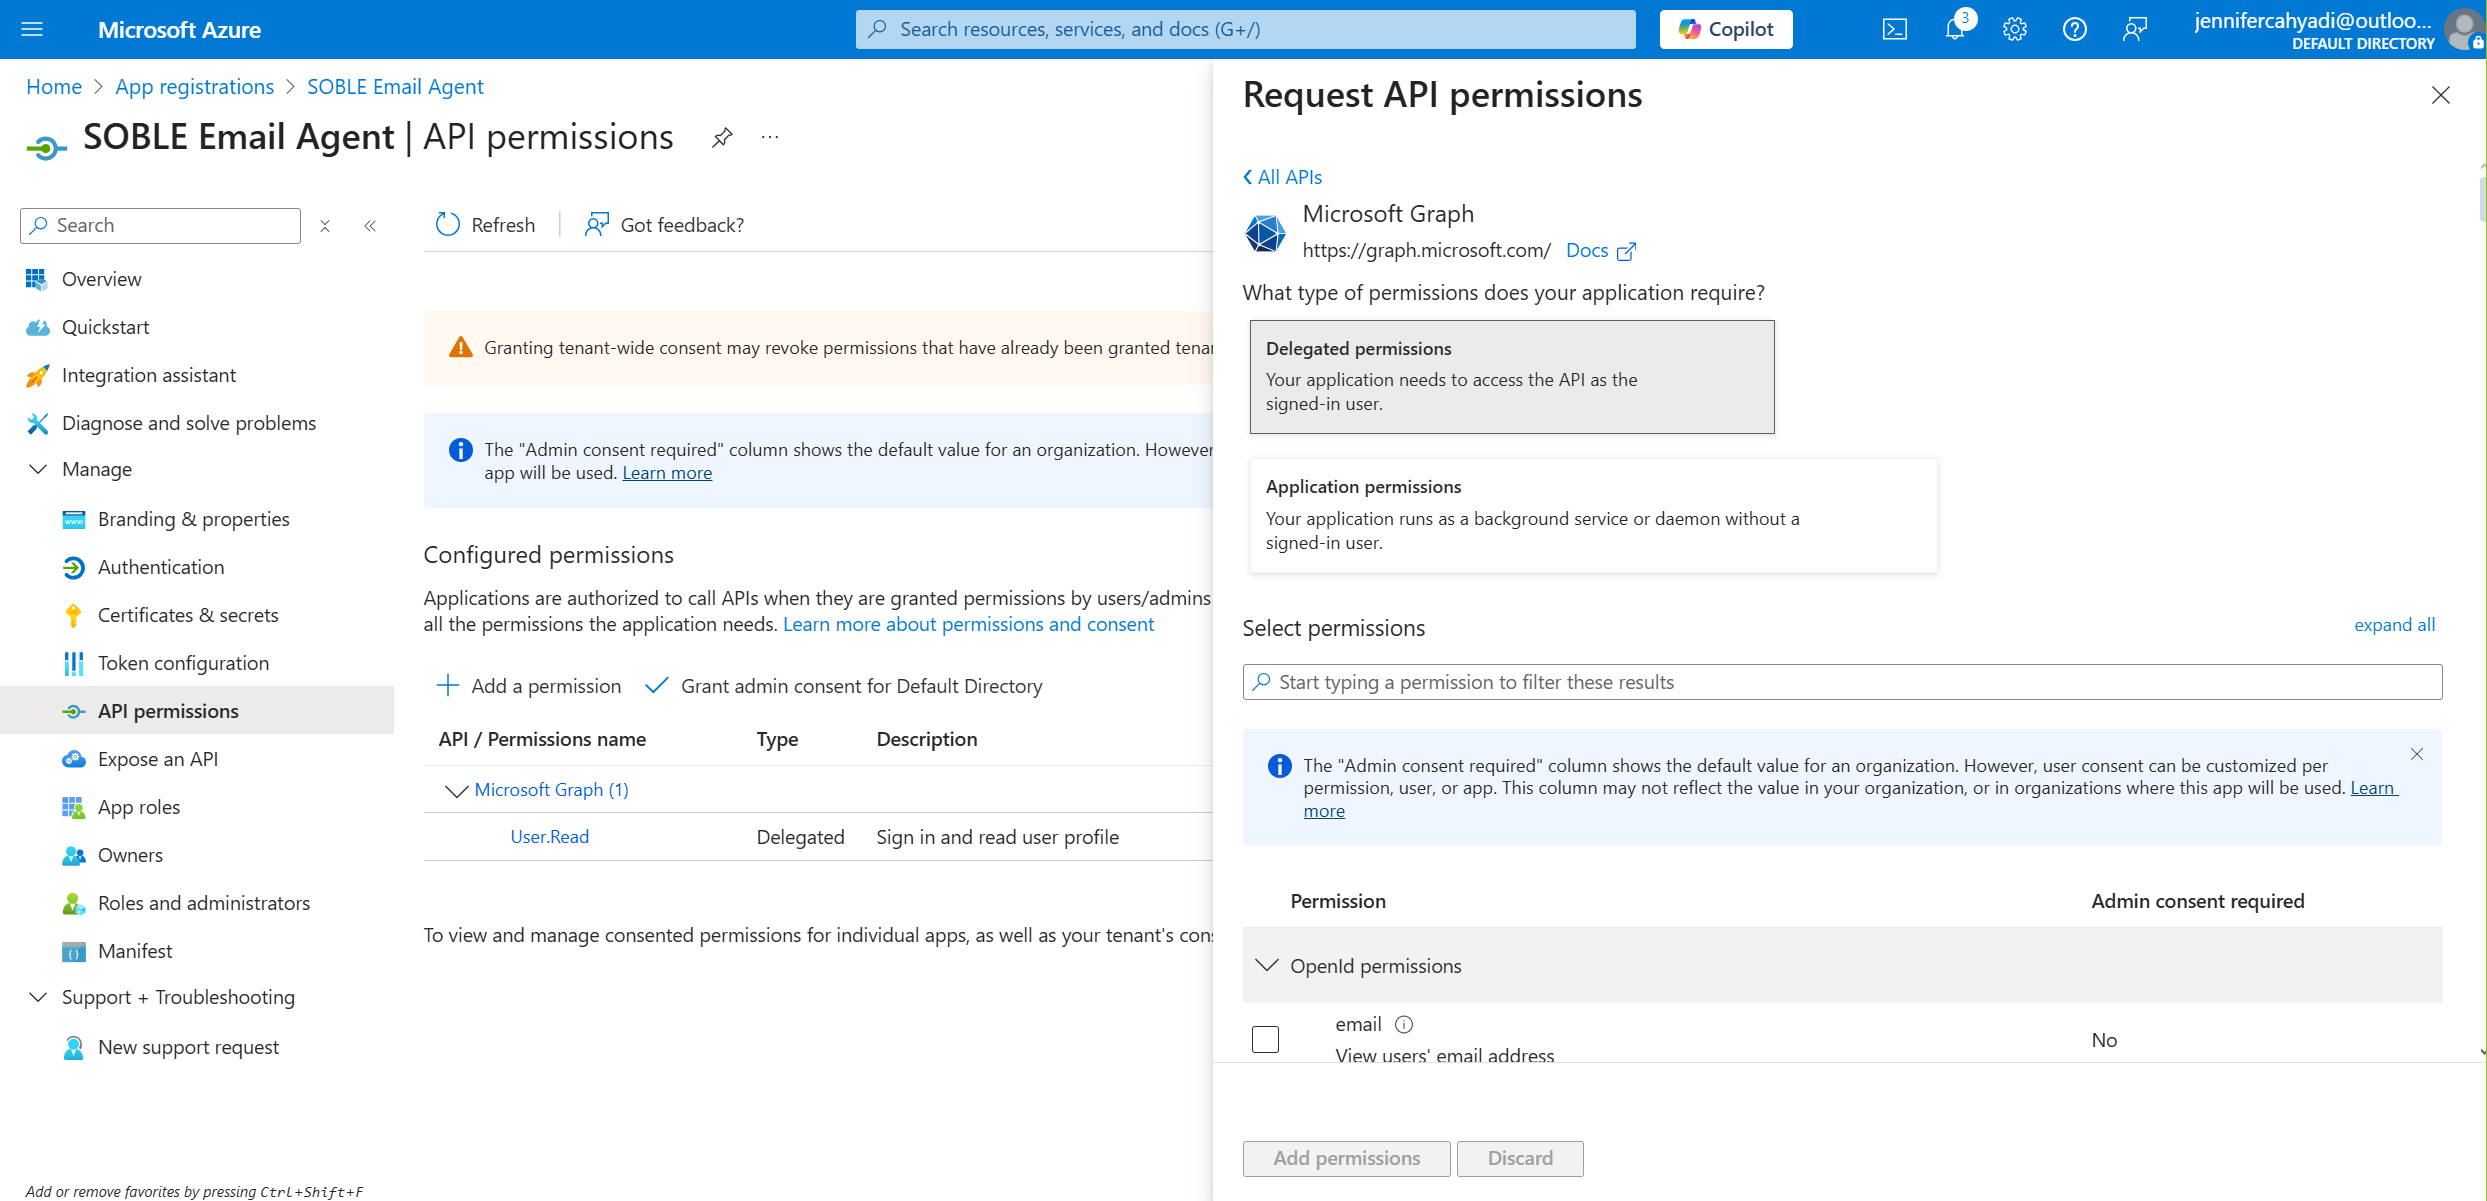Open Token configuration
The image size is (2487, 1201).
pos(183,663)
